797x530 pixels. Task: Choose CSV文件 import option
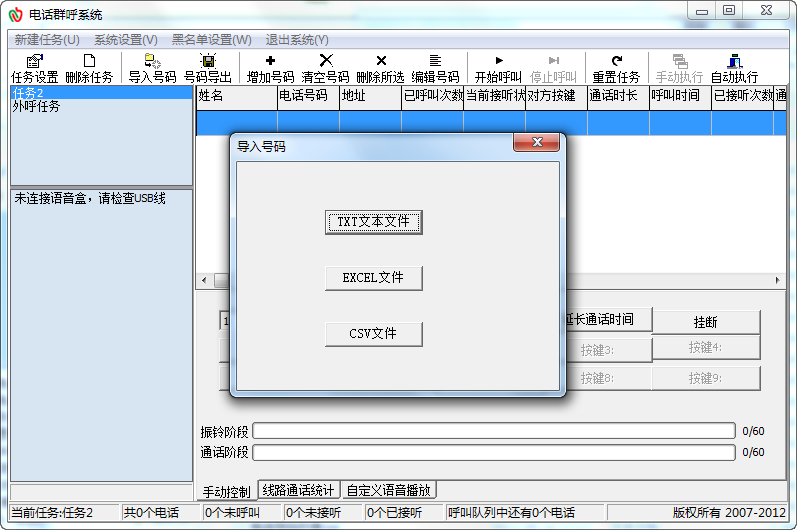(374, 334)
